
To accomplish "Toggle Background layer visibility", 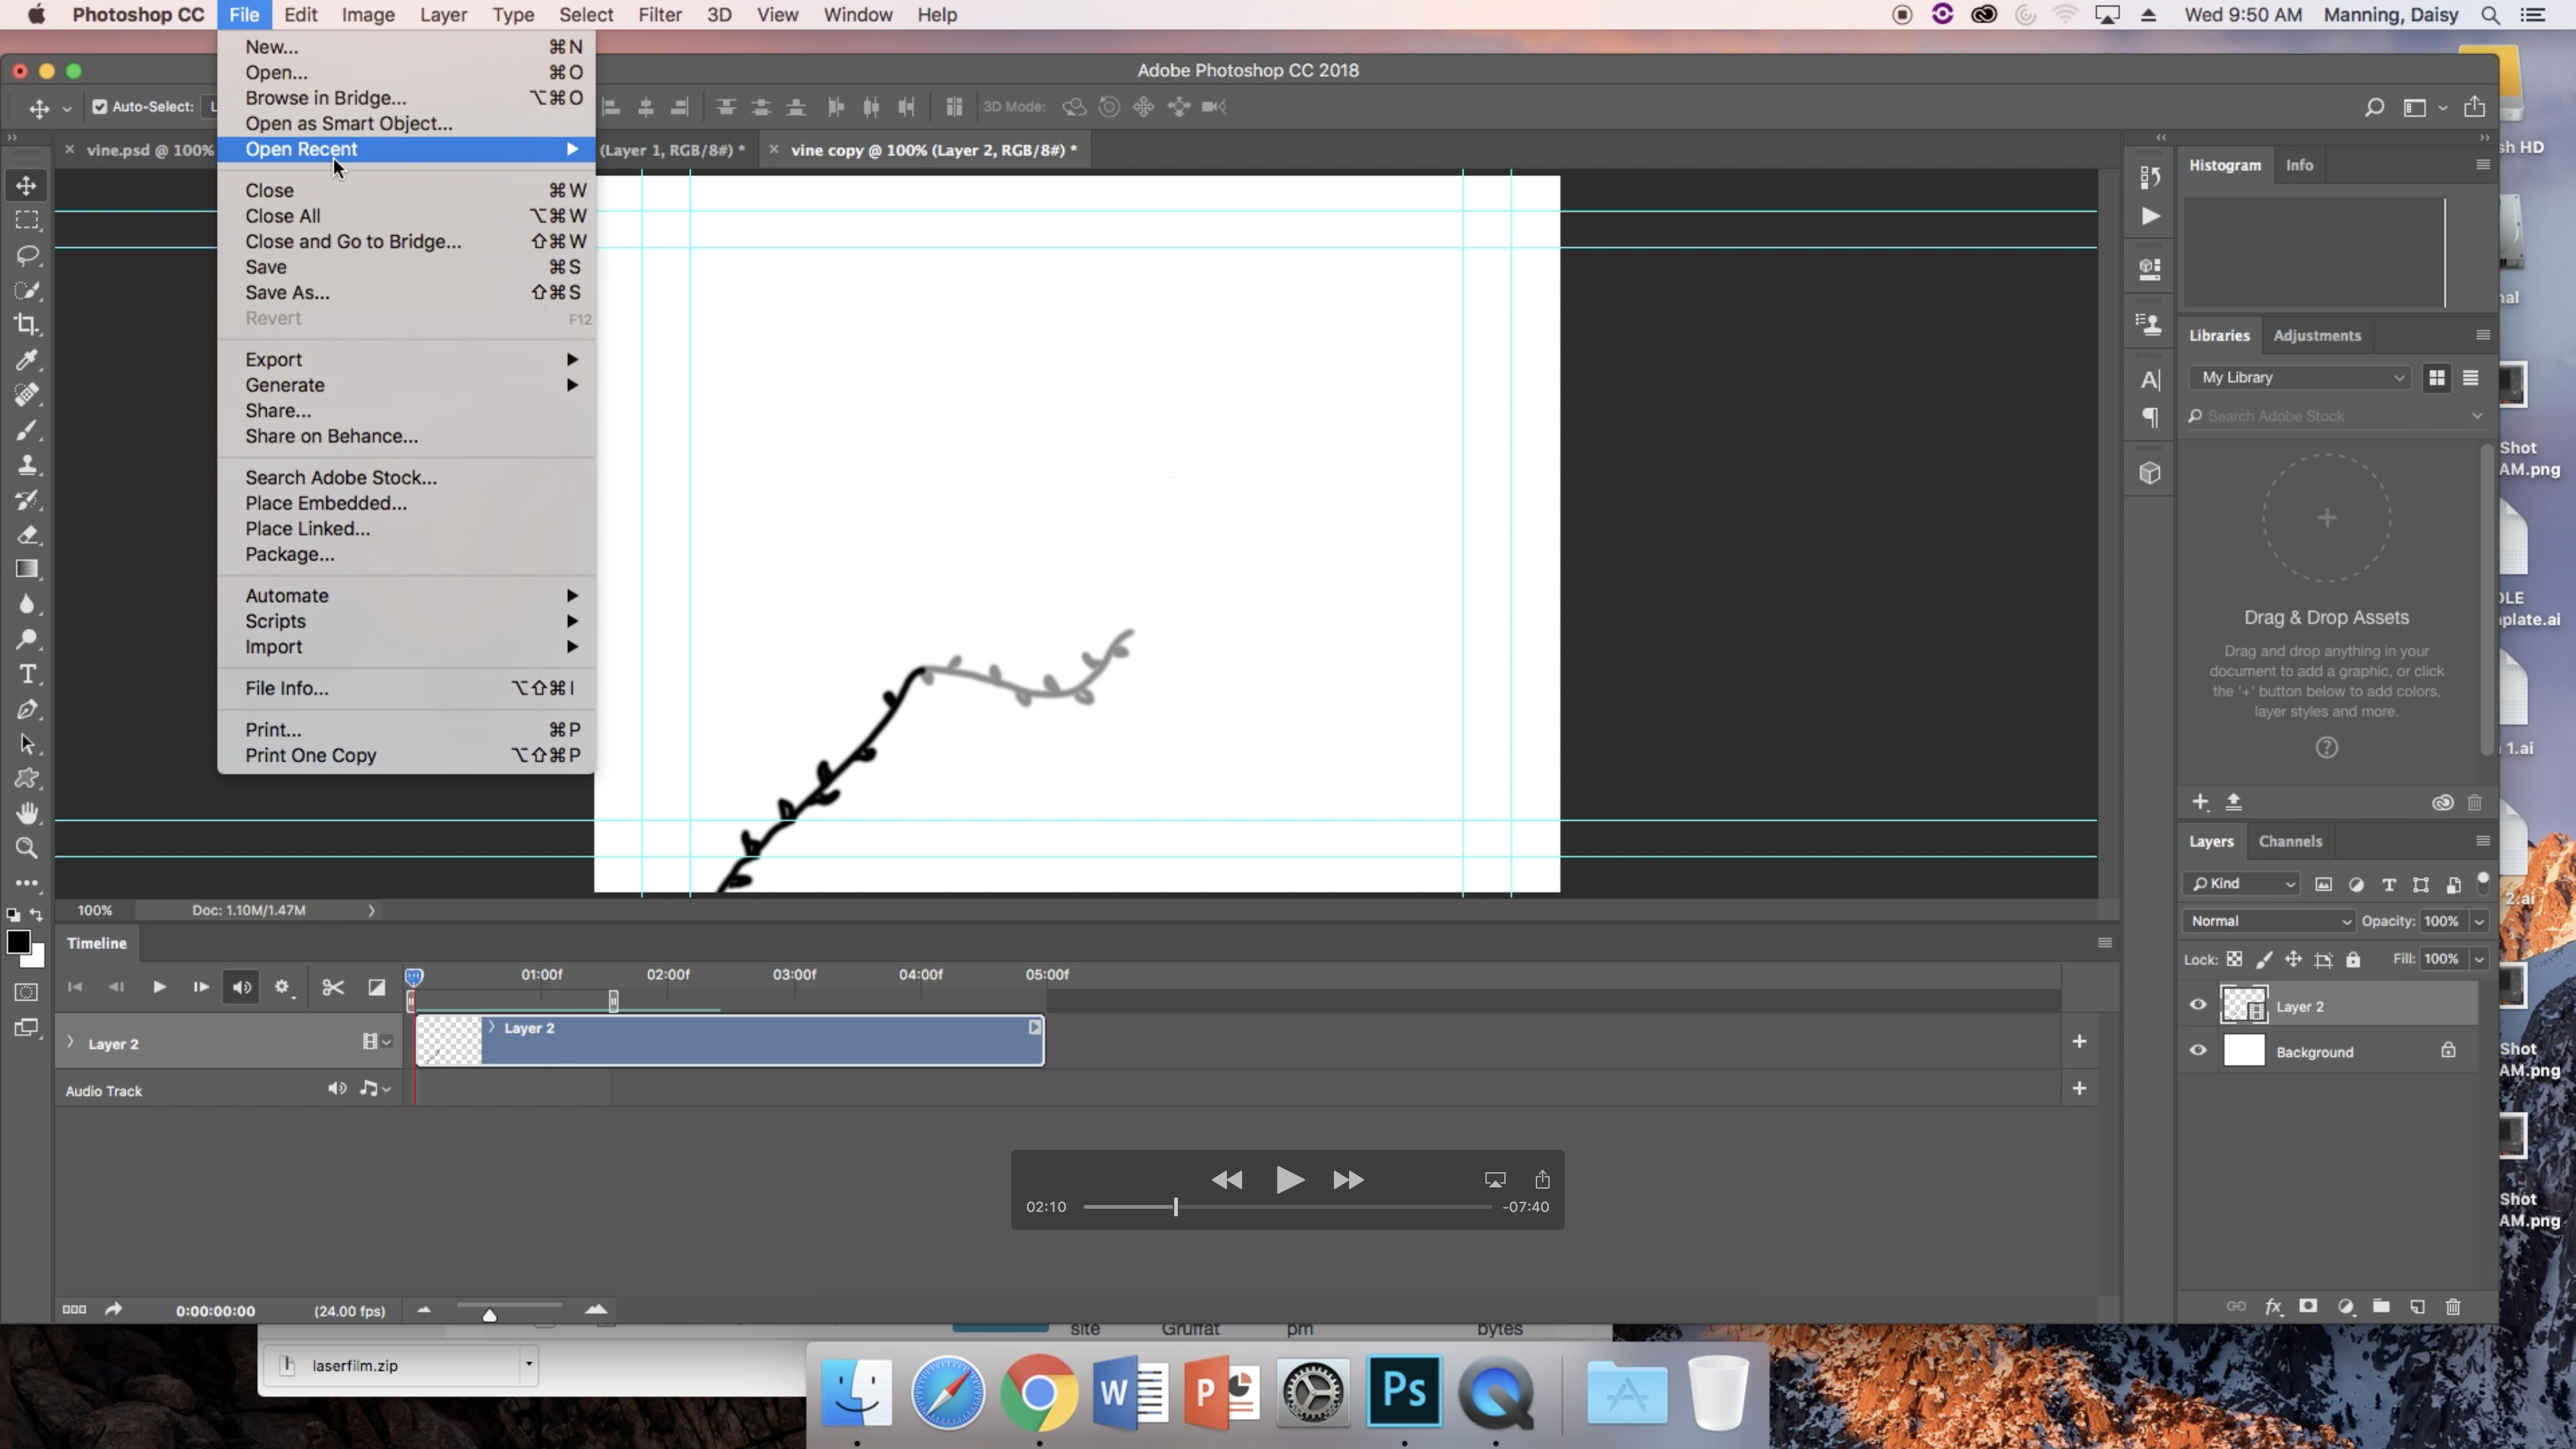I will [x=2199, y=1051].
